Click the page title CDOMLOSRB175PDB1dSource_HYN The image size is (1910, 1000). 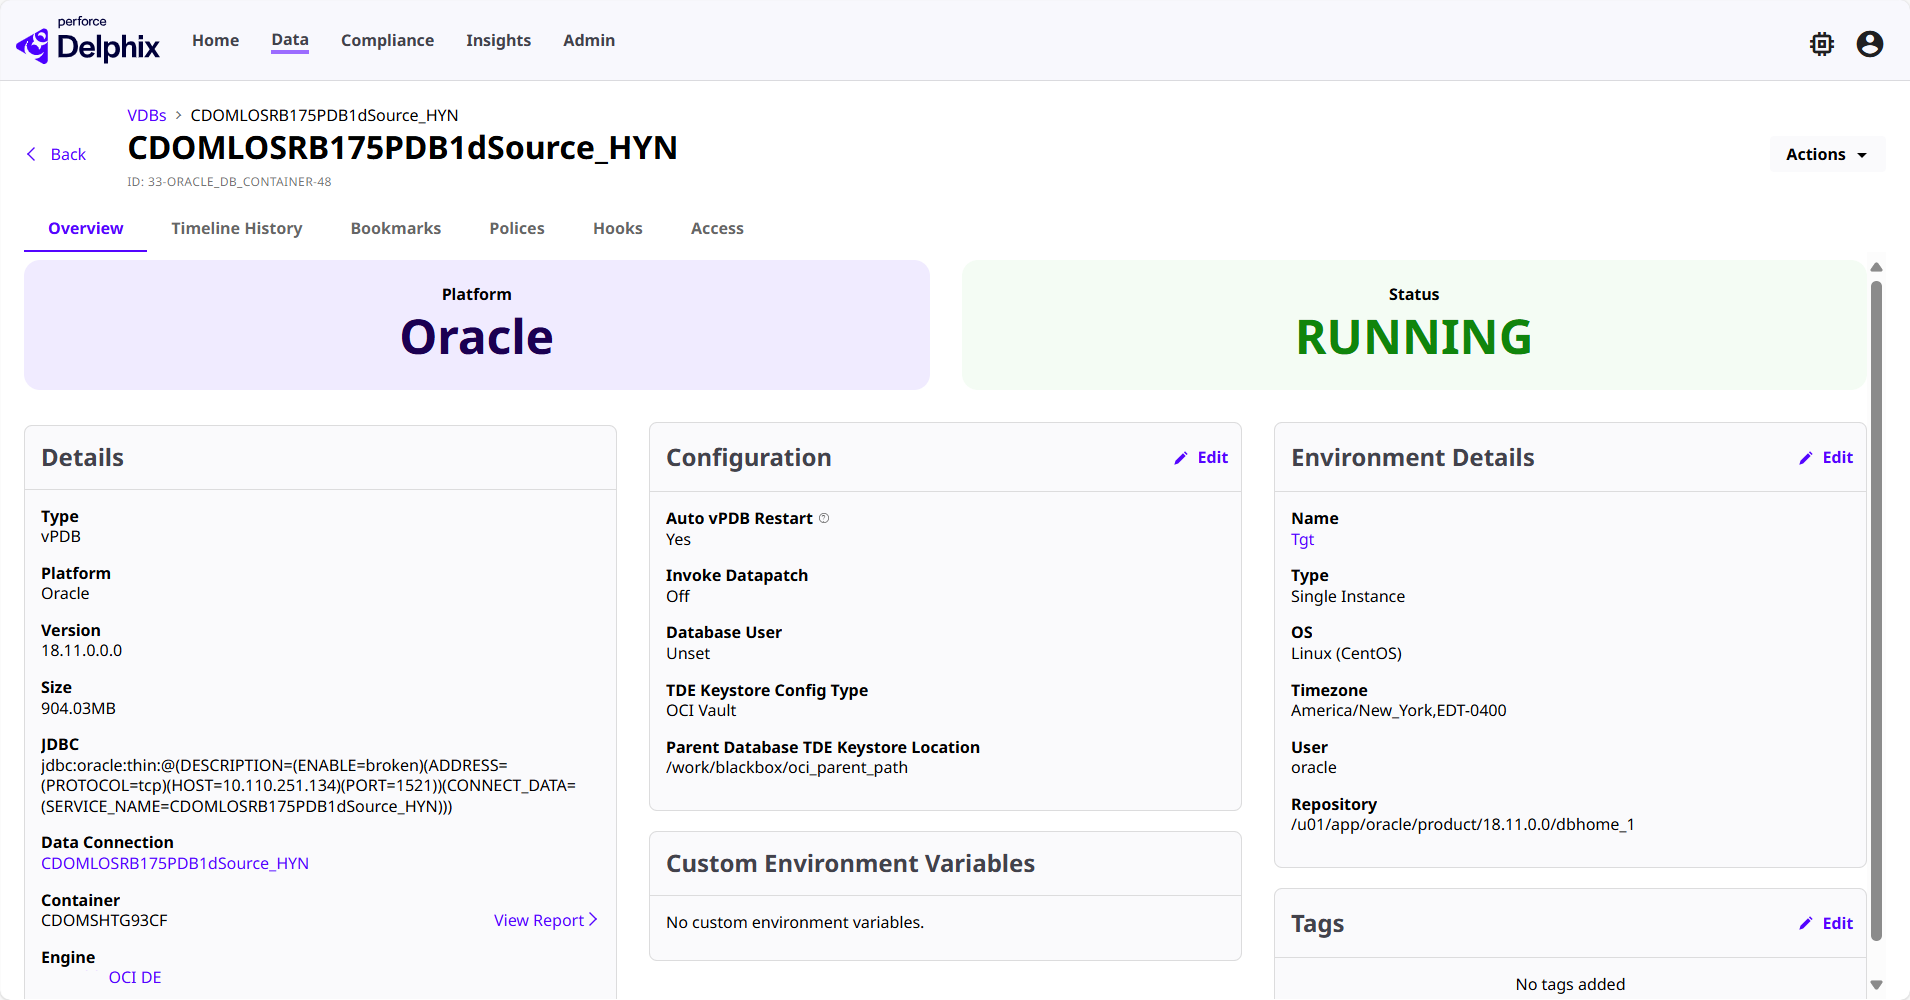coord(402,148)
